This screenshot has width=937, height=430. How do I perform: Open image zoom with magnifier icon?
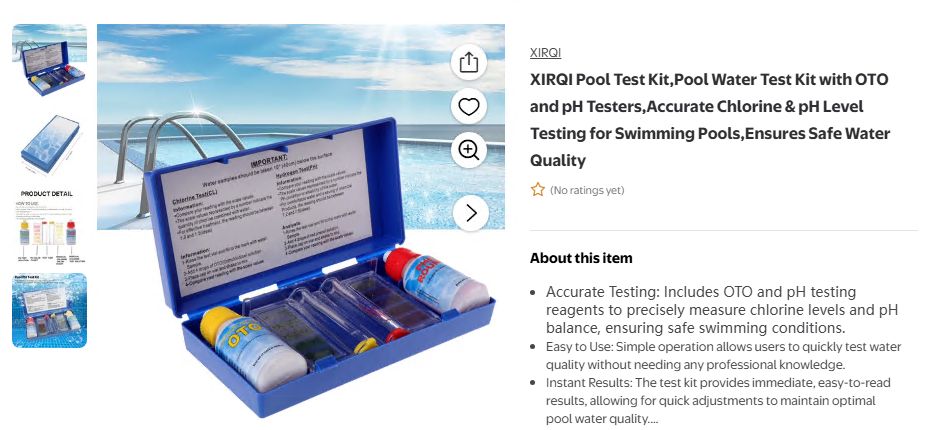pos(469,150)
